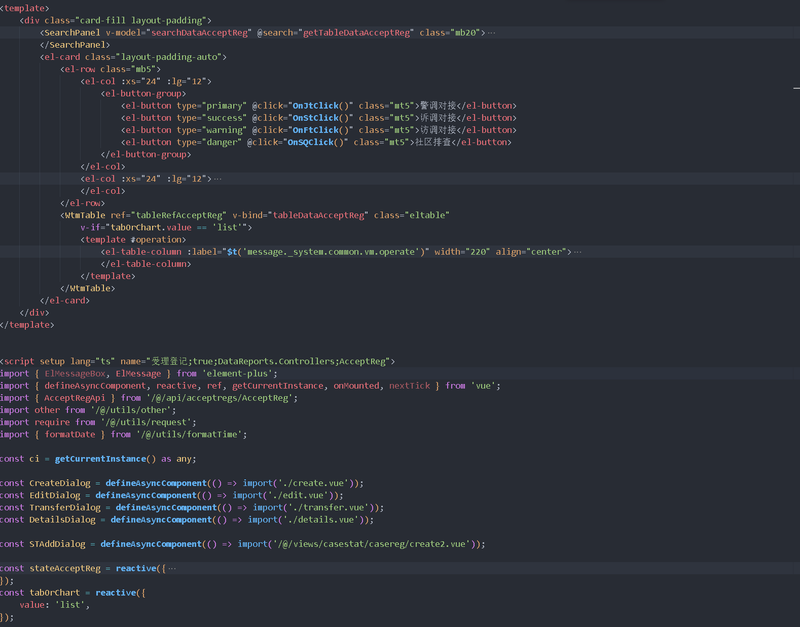This screenshot has width=800, height=627.
Task: Click 'DataReports.Controllers;AcceptReg' in script name
Action: tap(304, 362)
